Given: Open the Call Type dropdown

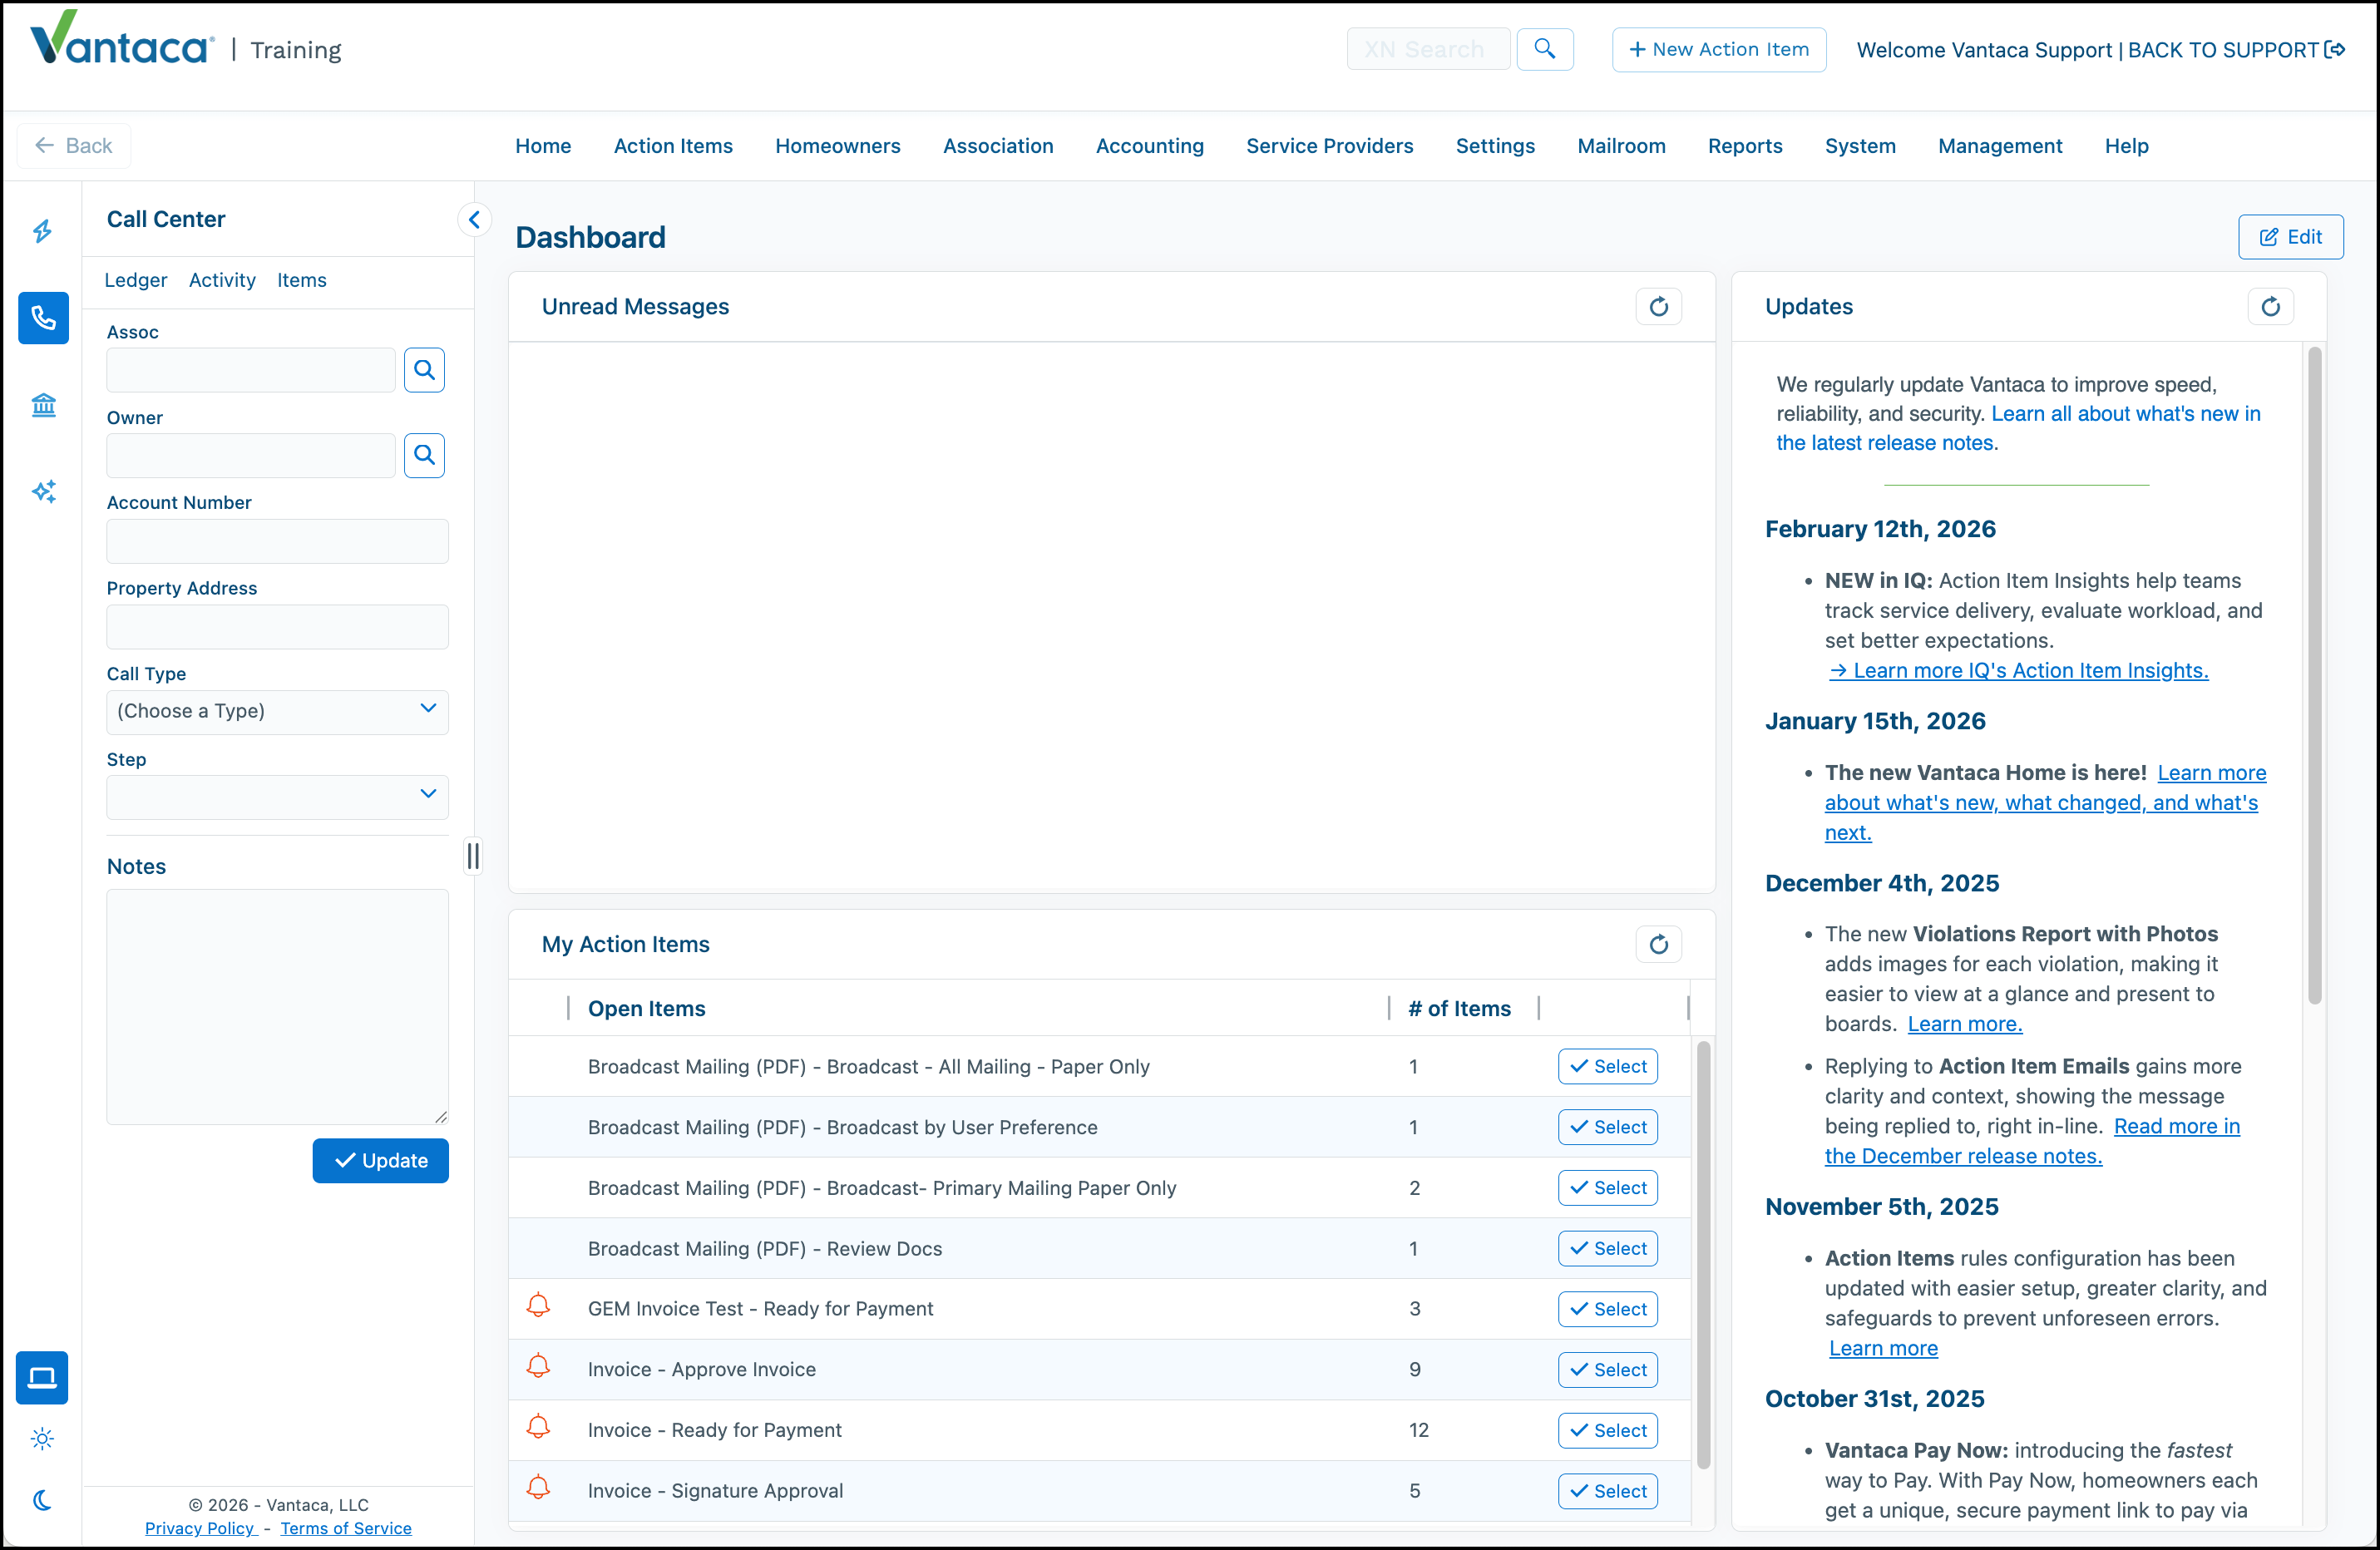Looking at the screenshot, I should [x=277, y=711].
